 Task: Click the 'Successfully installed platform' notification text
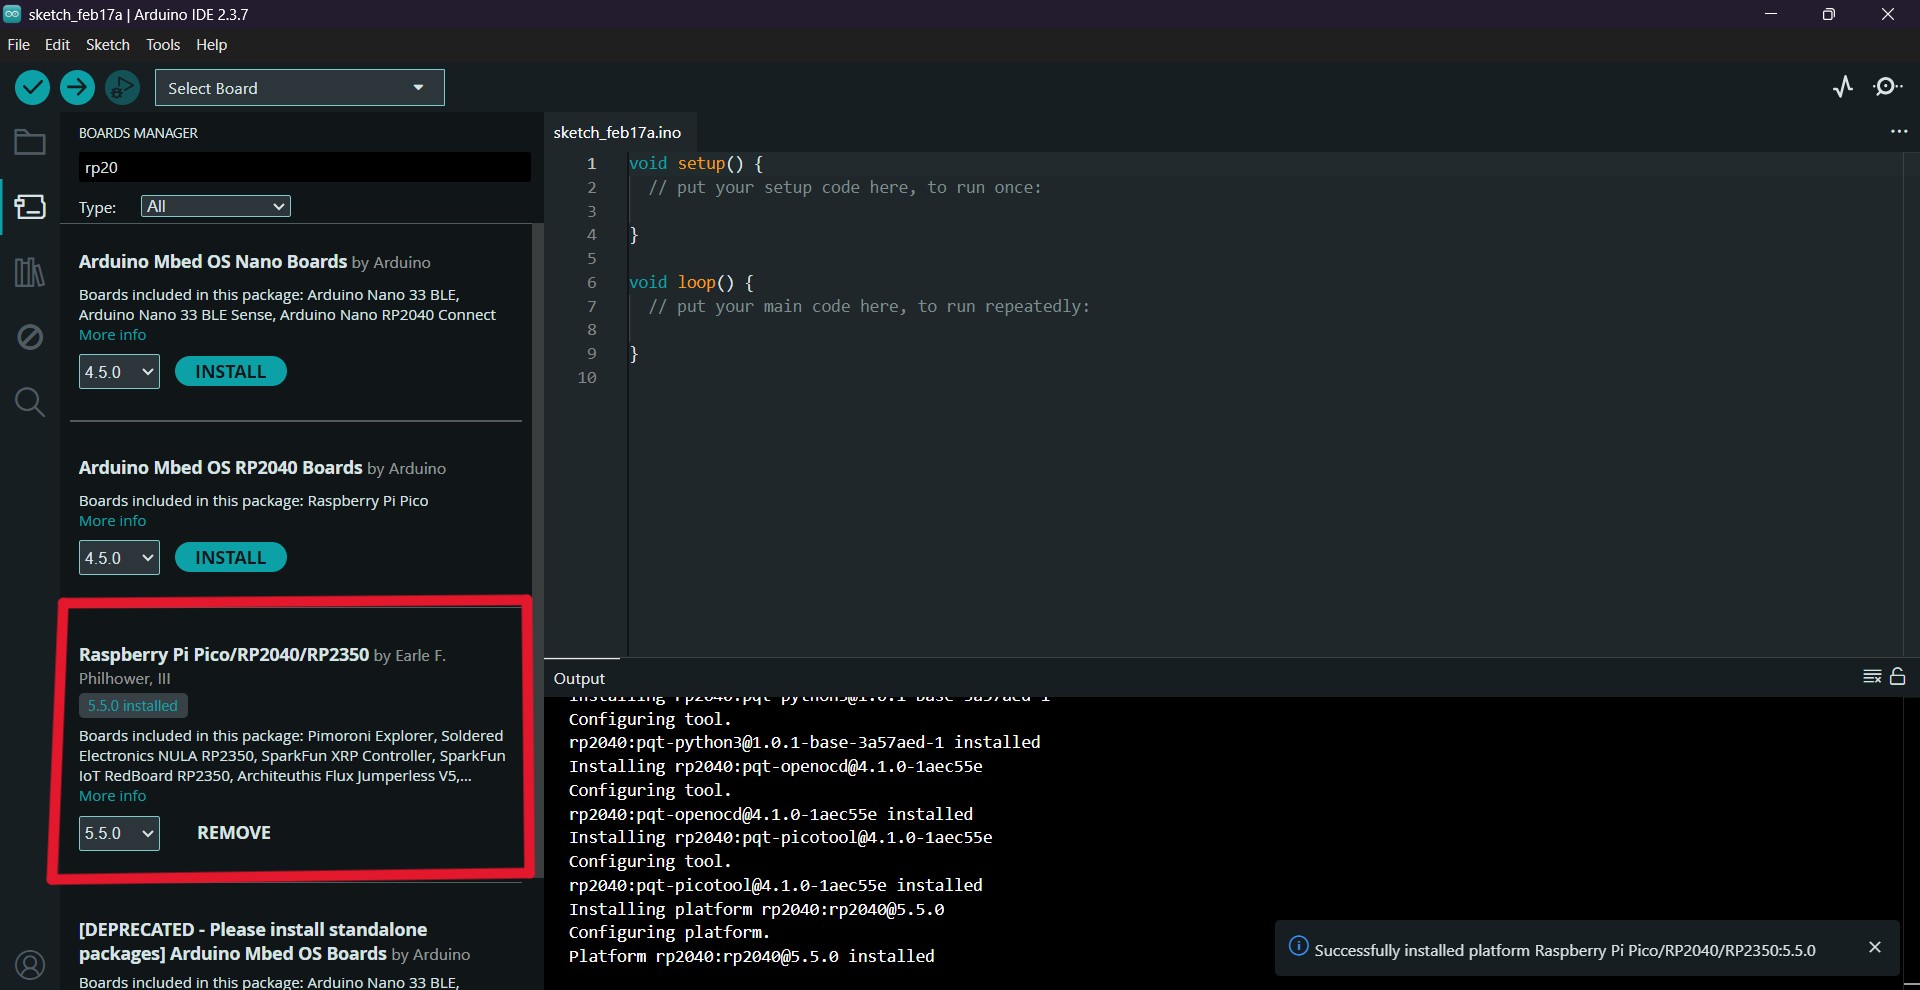click(x=1565, y=950)
